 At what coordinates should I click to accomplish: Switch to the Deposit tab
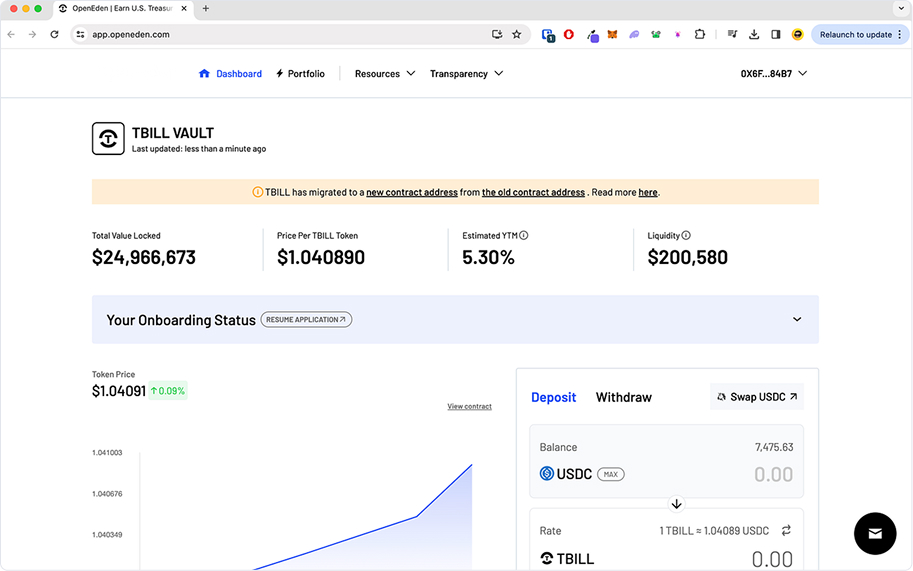click(553, 397)
